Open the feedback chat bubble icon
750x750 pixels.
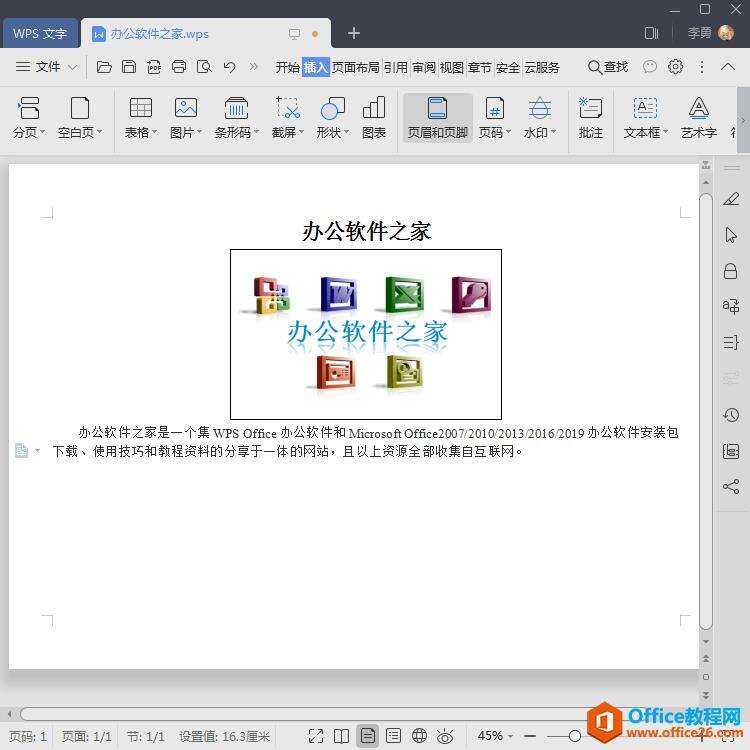tap(649, 66)
